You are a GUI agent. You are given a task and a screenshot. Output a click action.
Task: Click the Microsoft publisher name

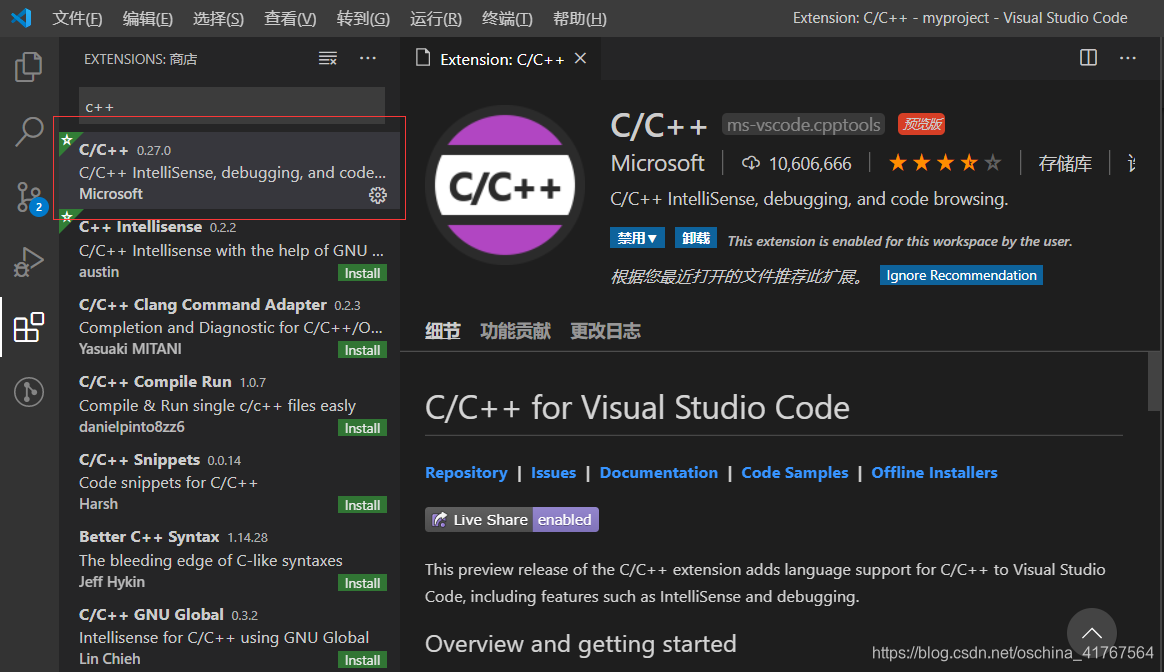[657, 163]
